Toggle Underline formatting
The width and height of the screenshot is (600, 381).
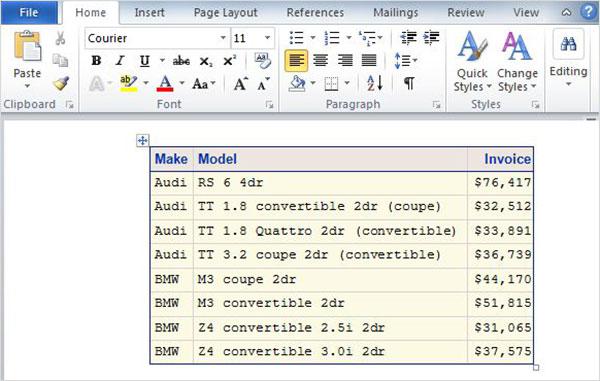pos(145,61)
